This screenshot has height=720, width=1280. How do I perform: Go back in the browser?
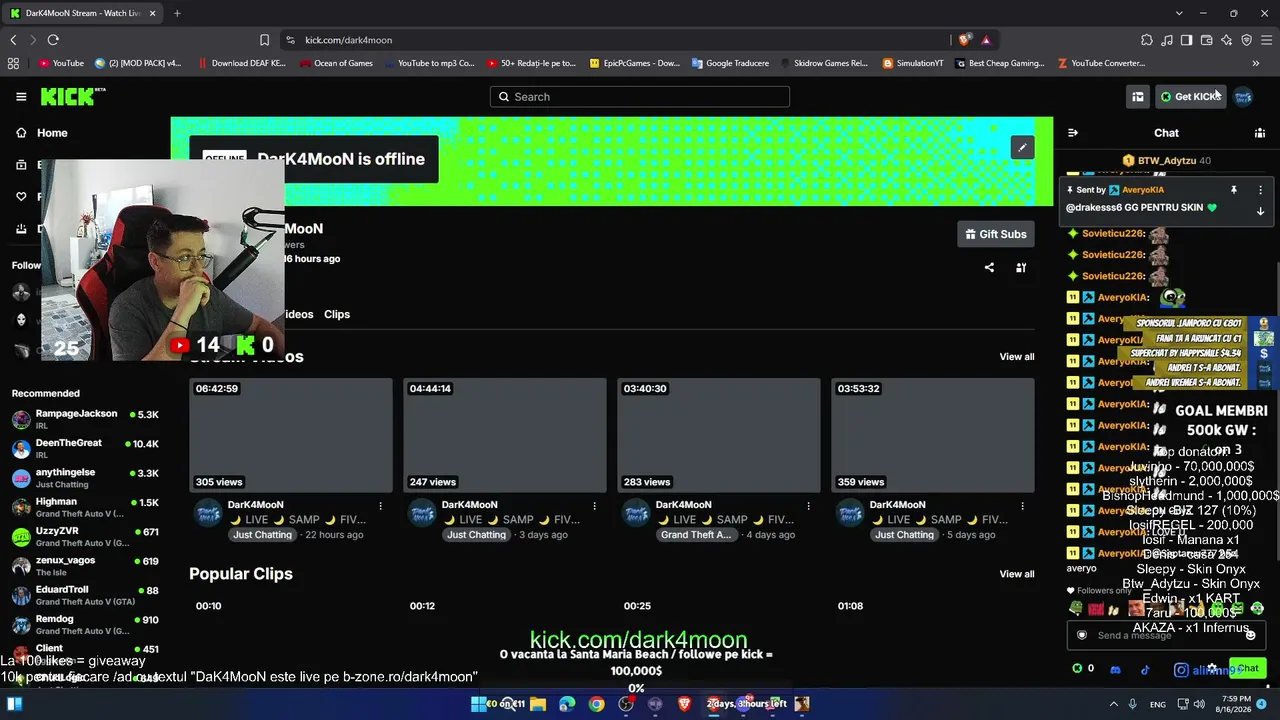point(13,40)
